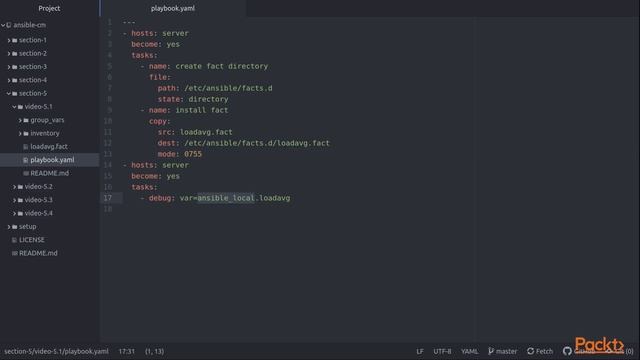The width and height of the screenshot is (640, 360).
Task: Click the section-2 folder icon
Action: pyautogui.click(x=15, y=53)
